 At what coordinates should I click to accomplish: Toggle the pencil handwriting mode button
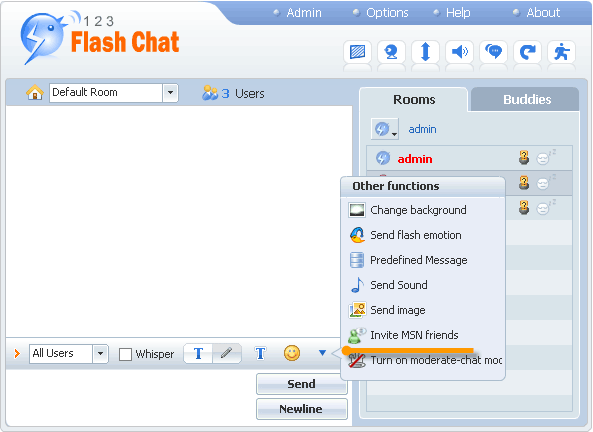point(227,354)
